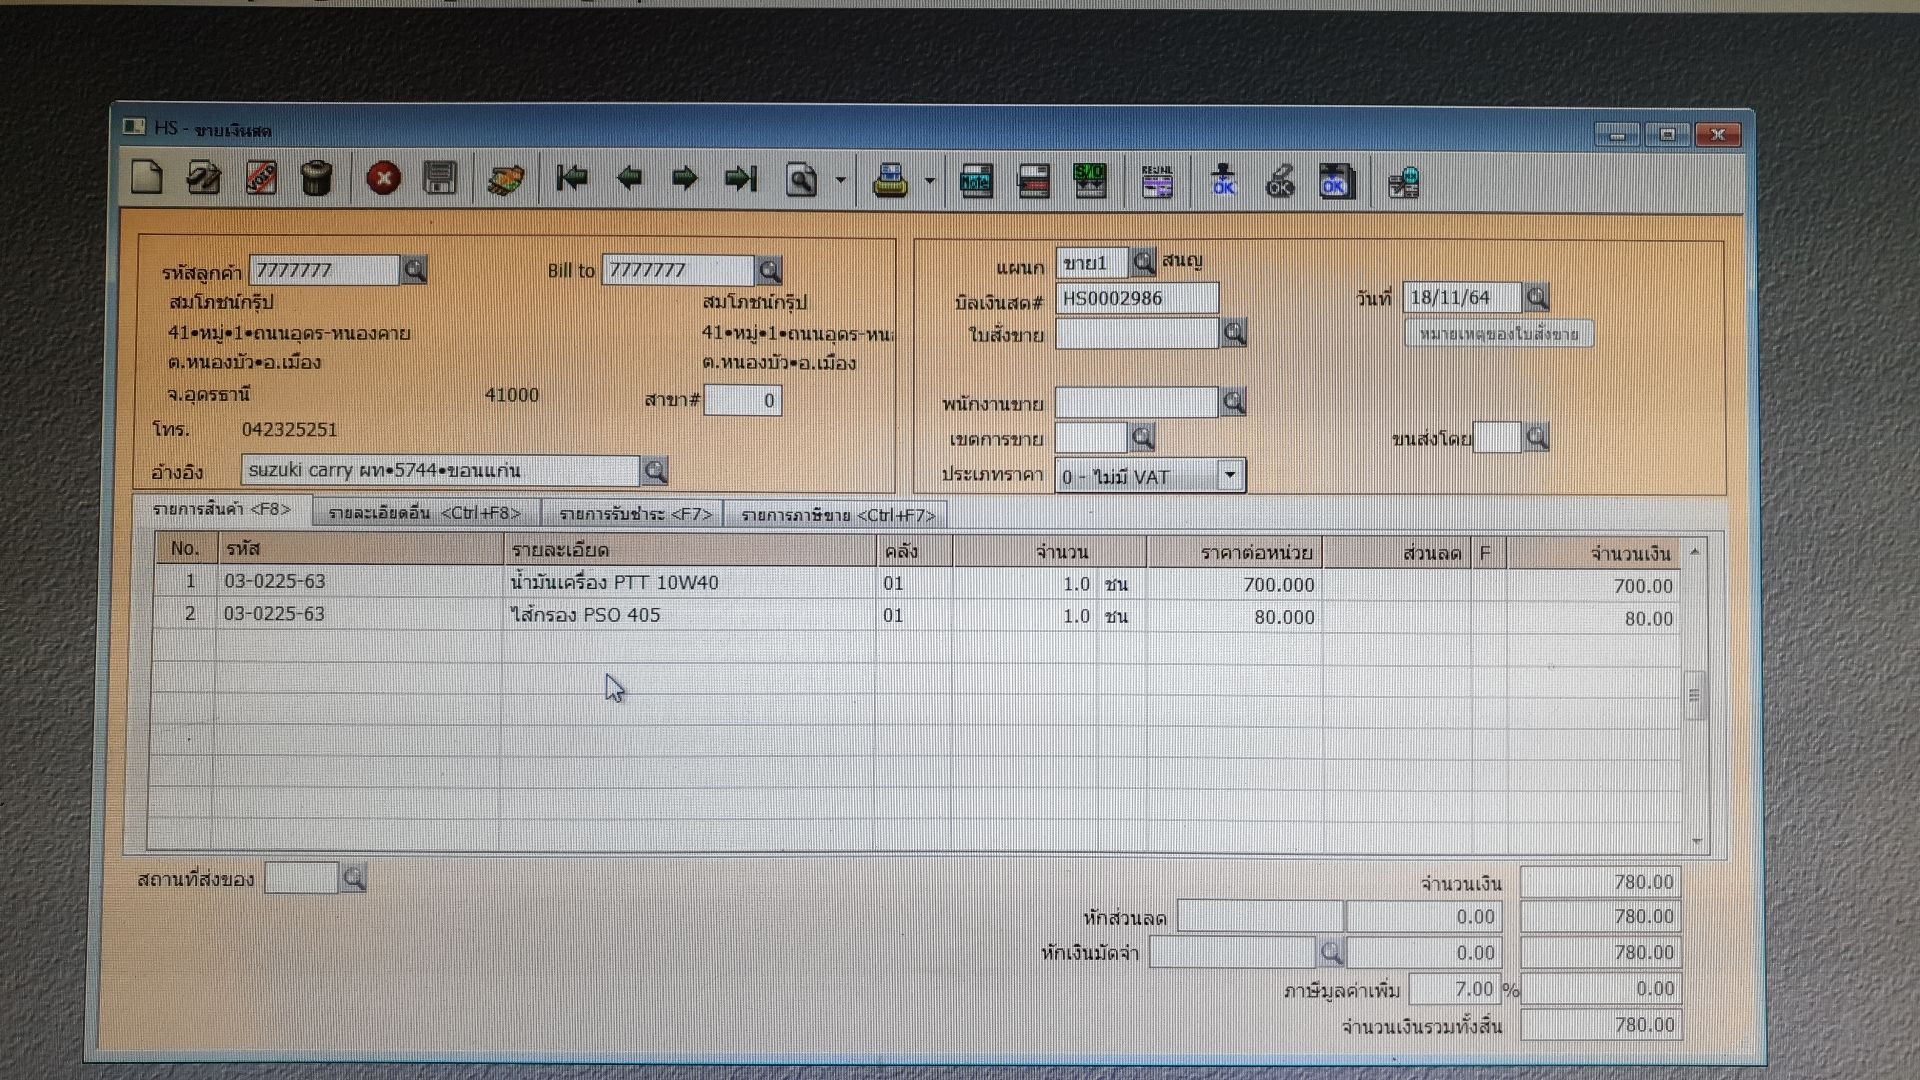
Task: Switch to รายการสินค้า <F8> tab
Action: pyautogui.click(x=222, y=510)
